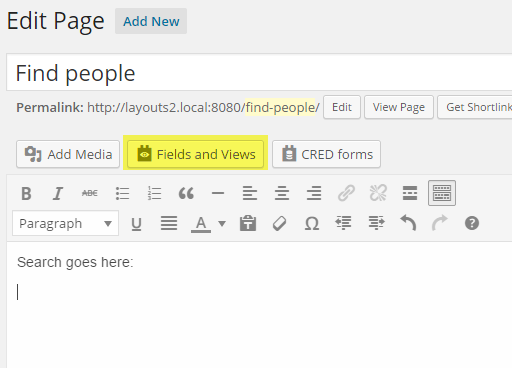Apply italic formatting
Viewport: 512px width, 368px height.
click(58, 193)
